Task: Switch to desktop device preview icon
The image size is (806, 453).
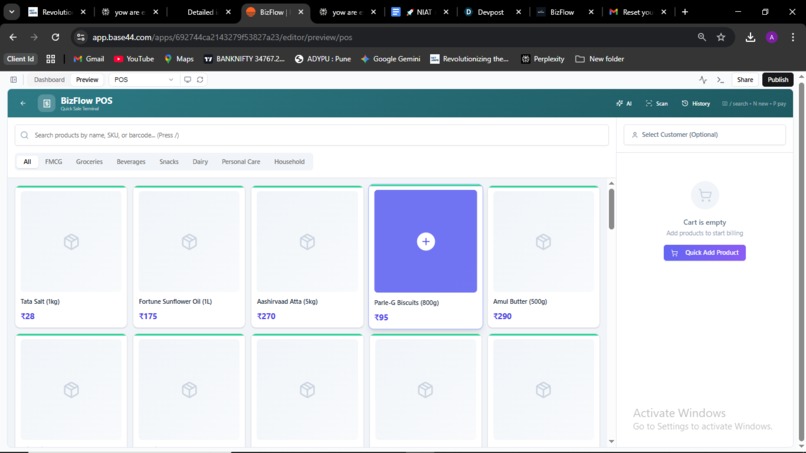Action: (188, 80)
